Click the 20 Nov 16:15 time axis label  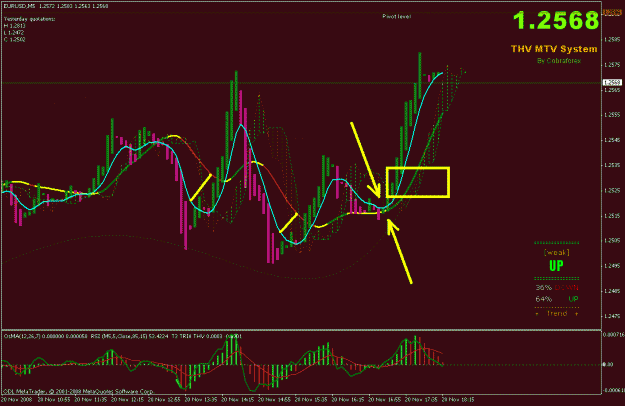(x=347, y=399)
